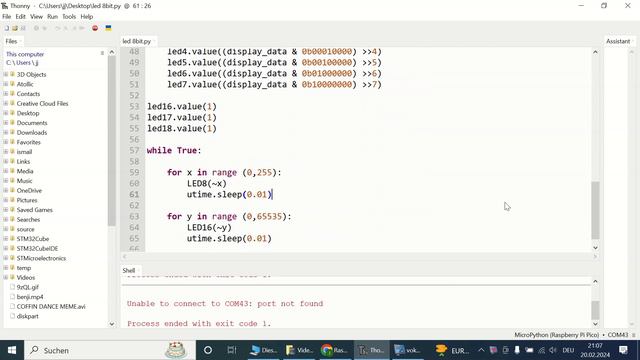The width and height of the screenshot is (640, 360).
Task: Click 'Process ended with exit code 1.' text
Action: tap(199, 324)
